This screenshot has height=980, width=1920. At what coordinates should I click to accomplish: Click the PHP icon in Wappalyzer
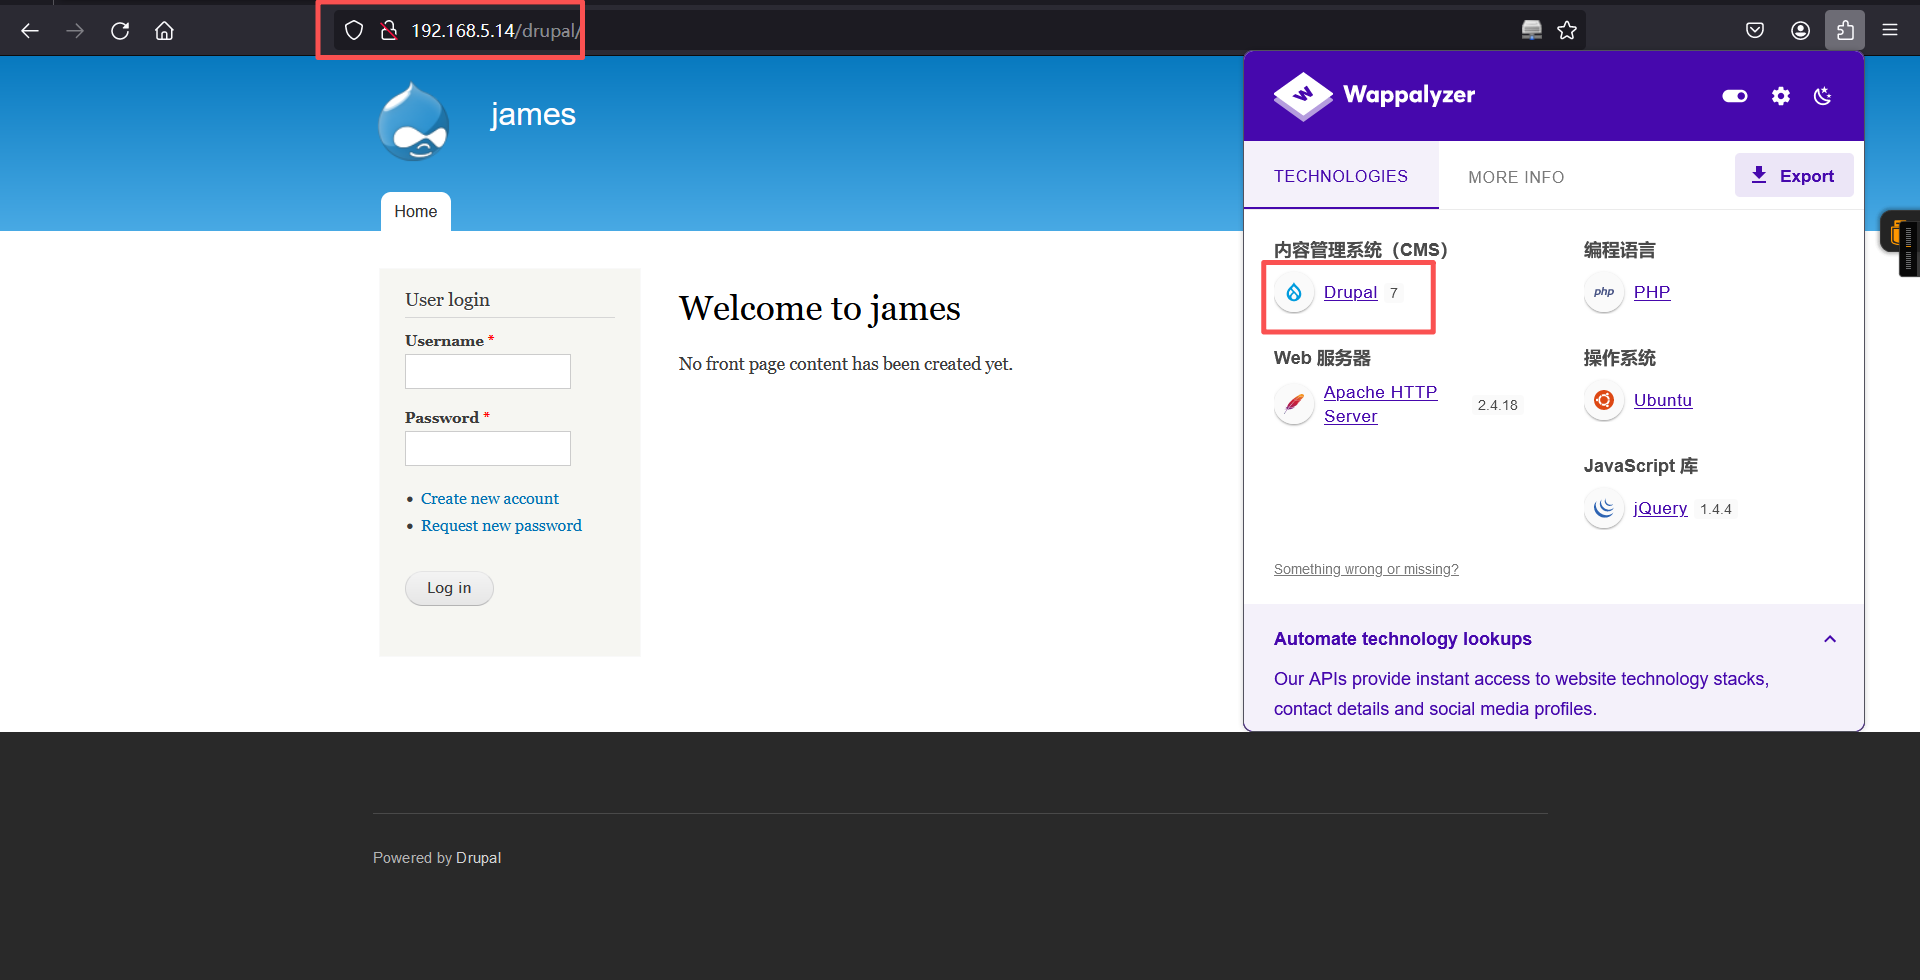1604,292
